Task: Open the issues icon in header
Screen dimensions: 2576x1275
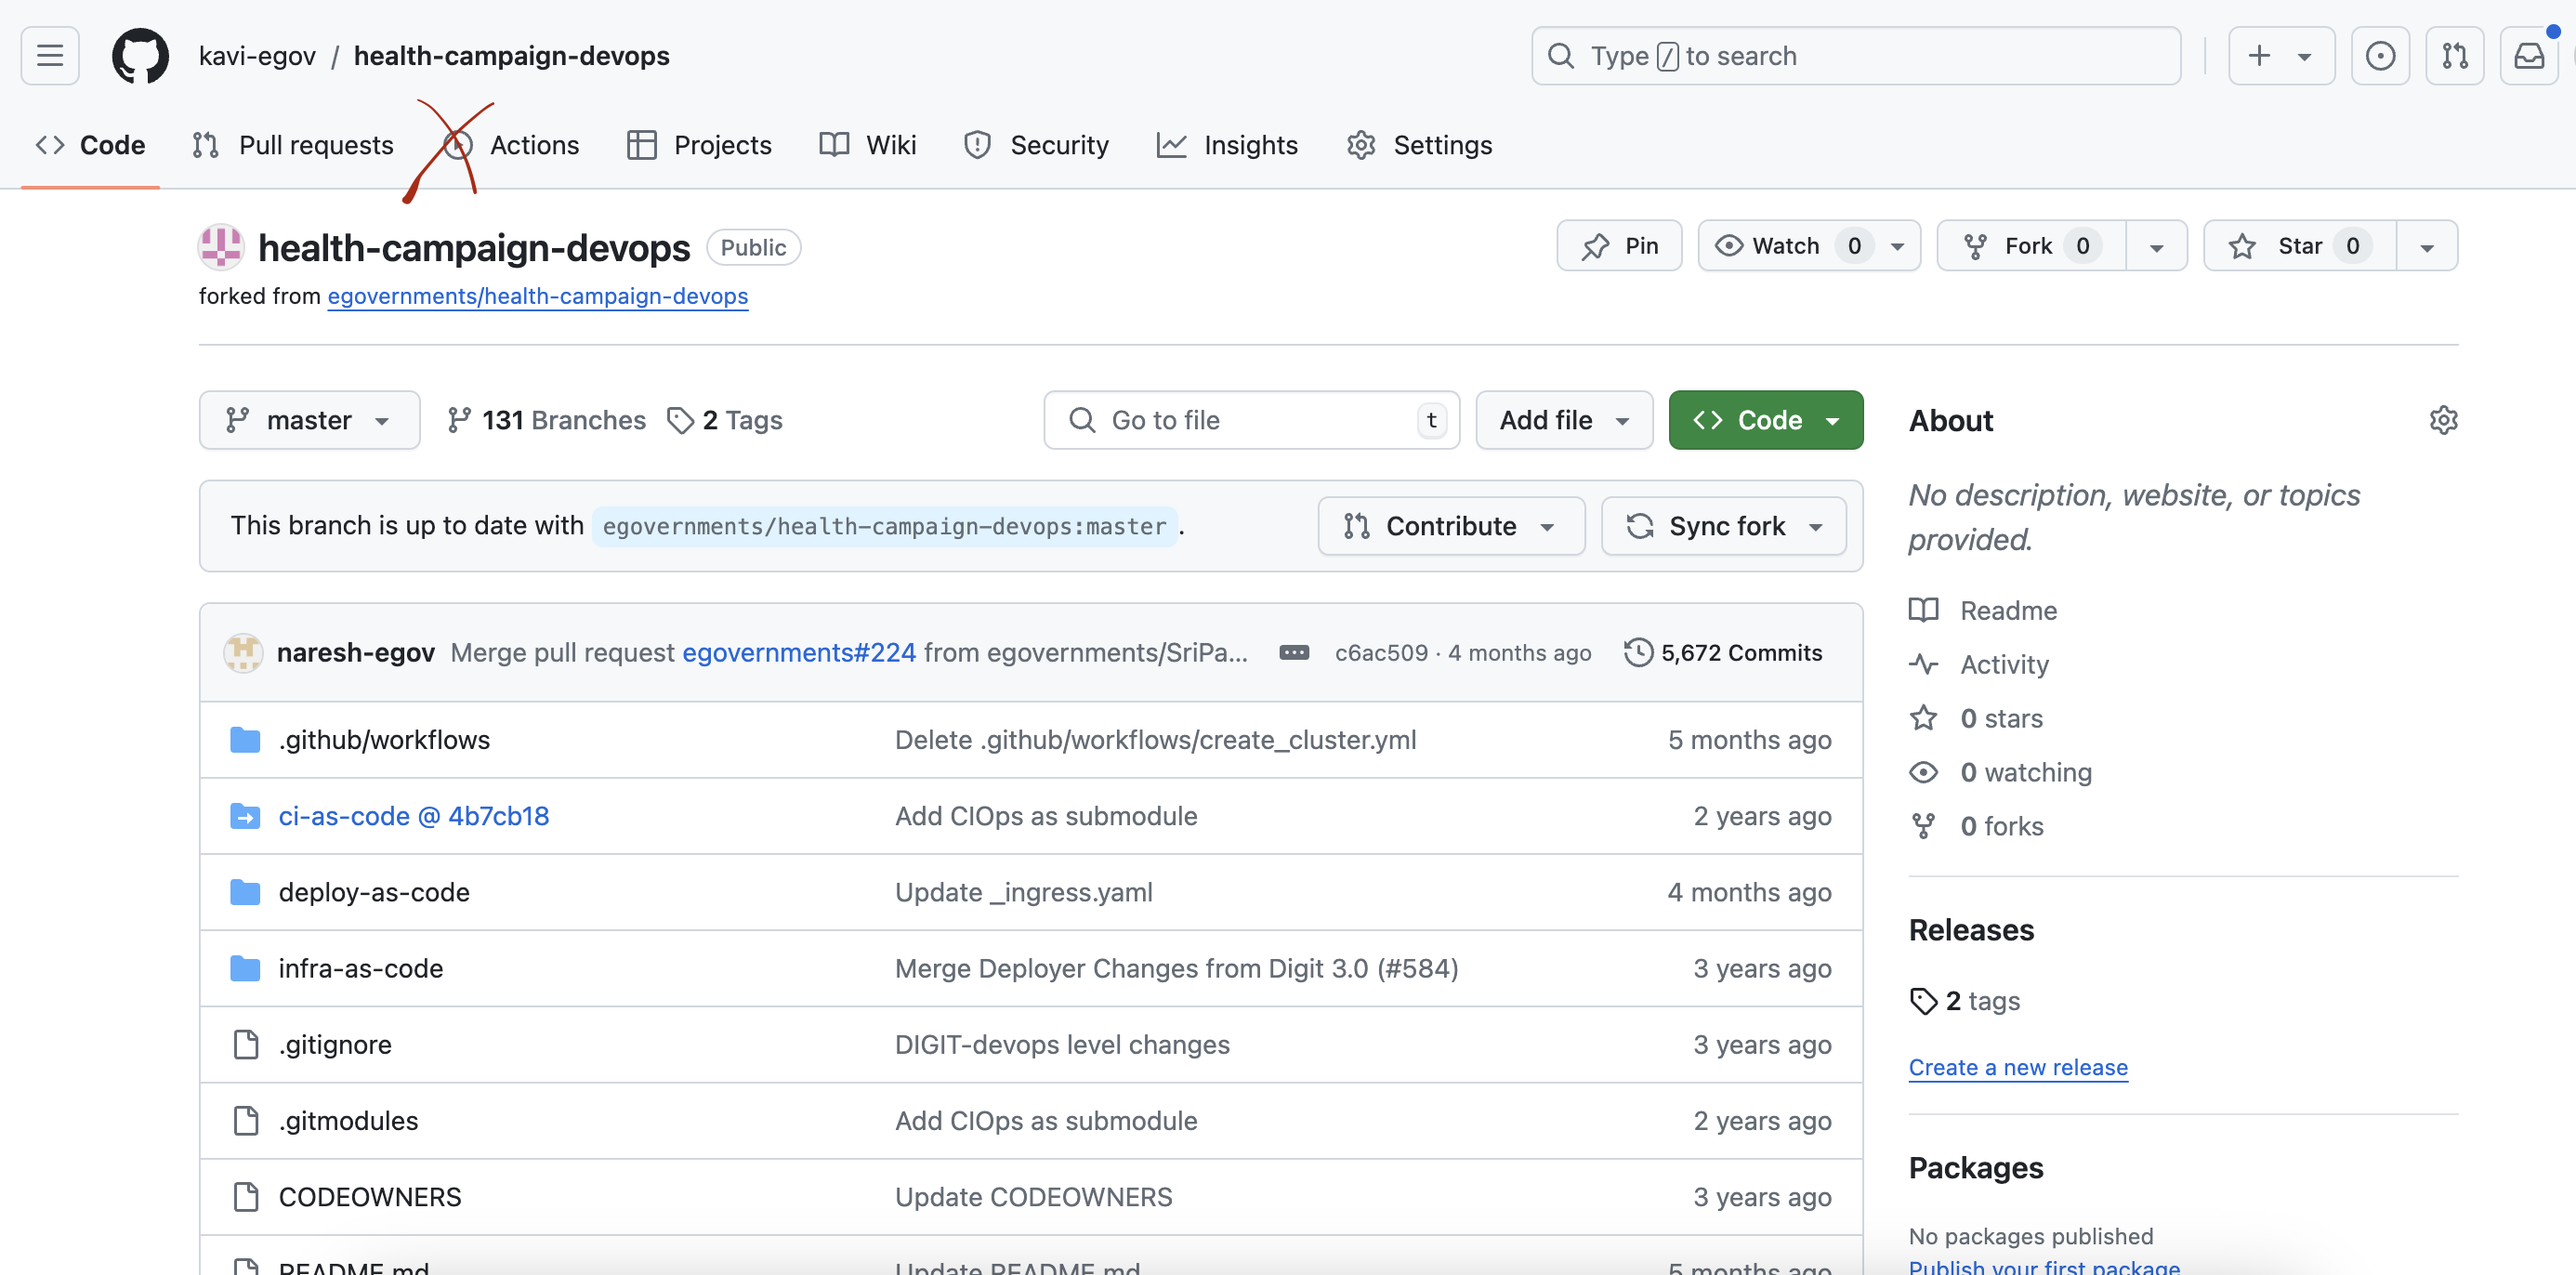Action: point(2380,56)
